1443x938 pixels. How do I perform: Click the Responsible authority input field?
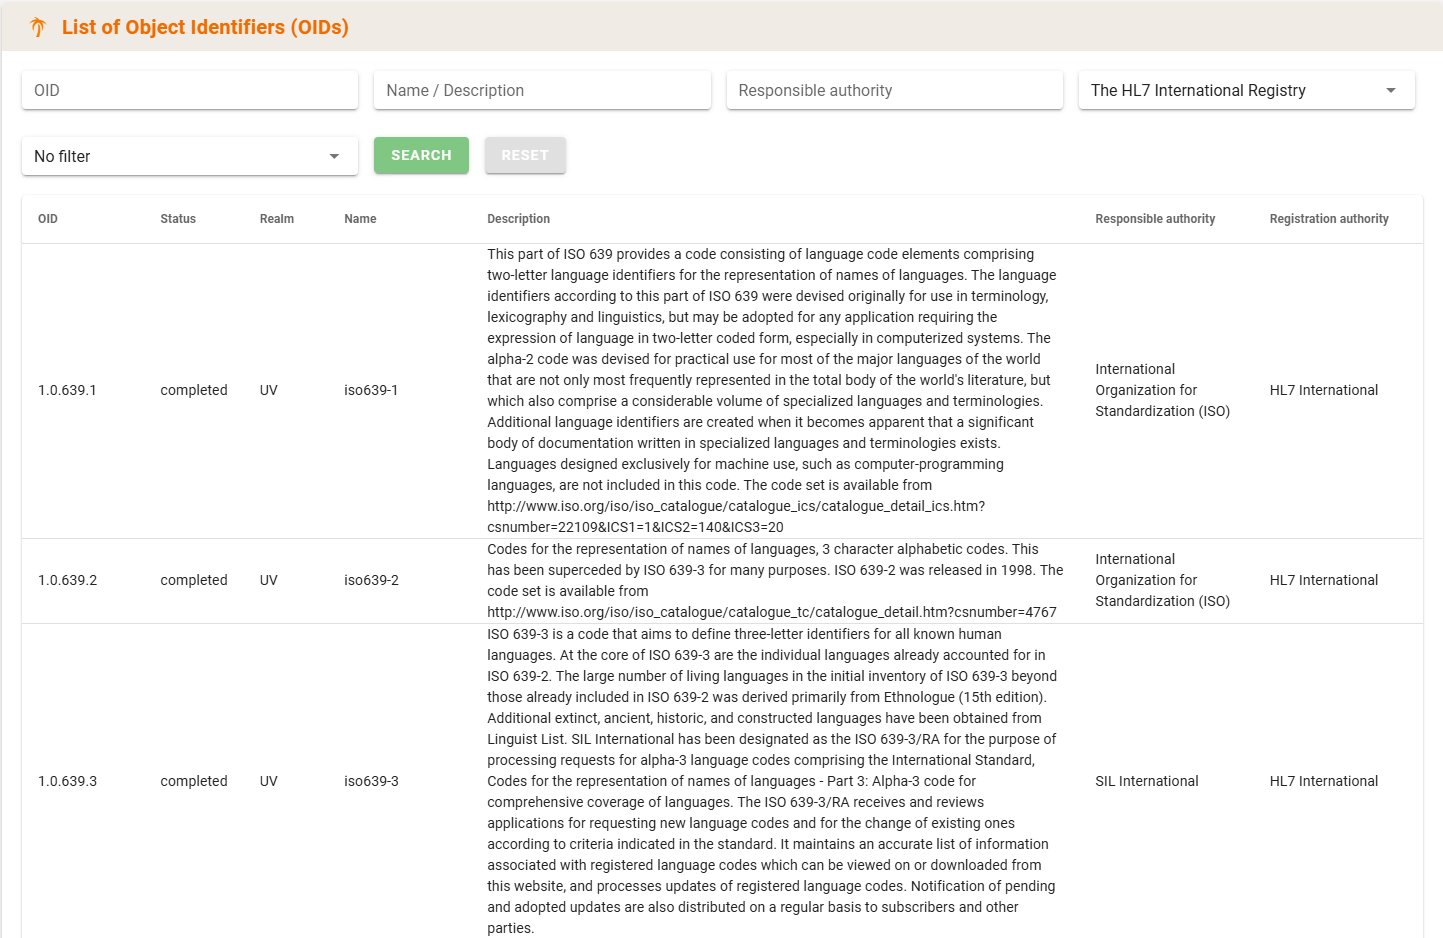(894, 90)
